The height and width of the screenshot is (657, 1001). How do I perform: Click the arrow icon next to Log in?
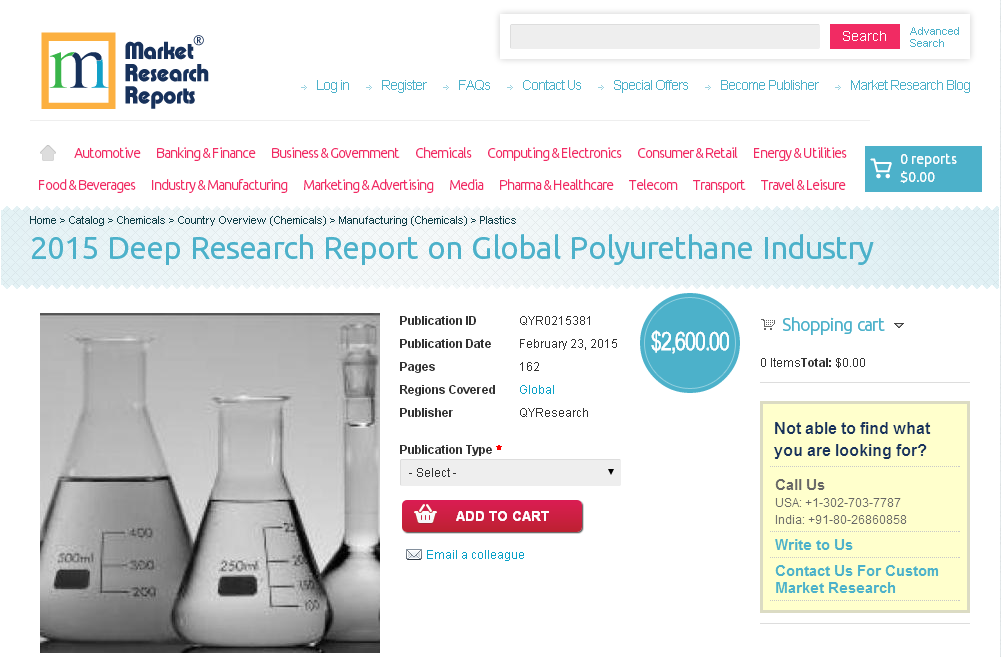pos(305,86)
